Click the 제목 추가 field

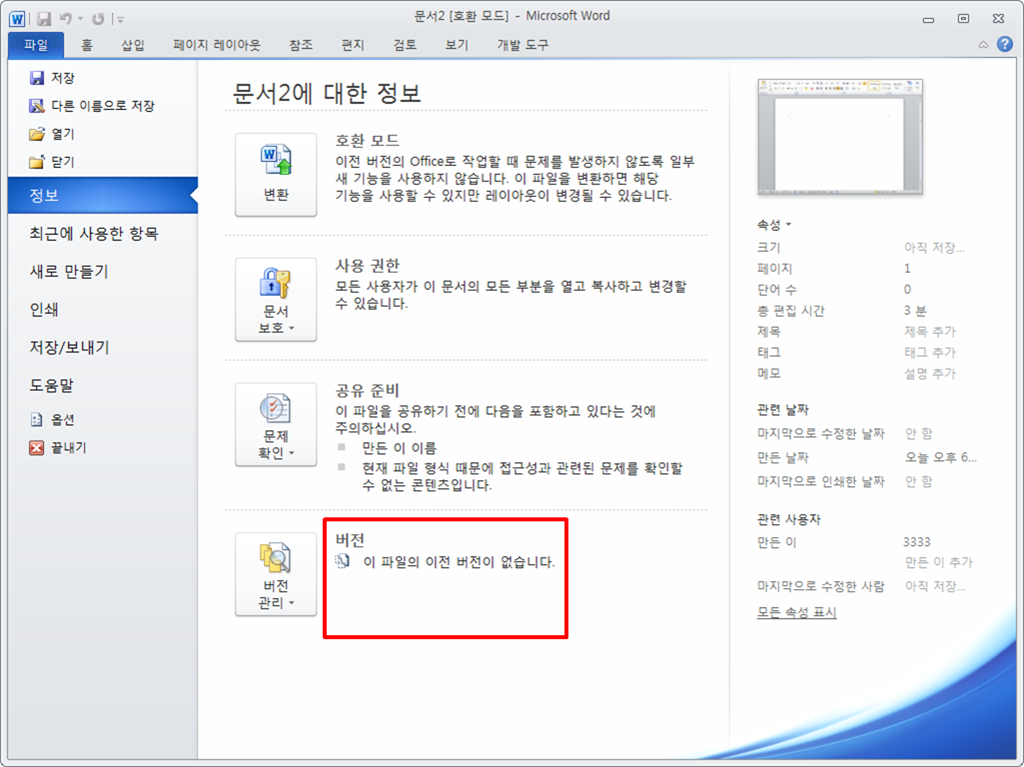929,331
